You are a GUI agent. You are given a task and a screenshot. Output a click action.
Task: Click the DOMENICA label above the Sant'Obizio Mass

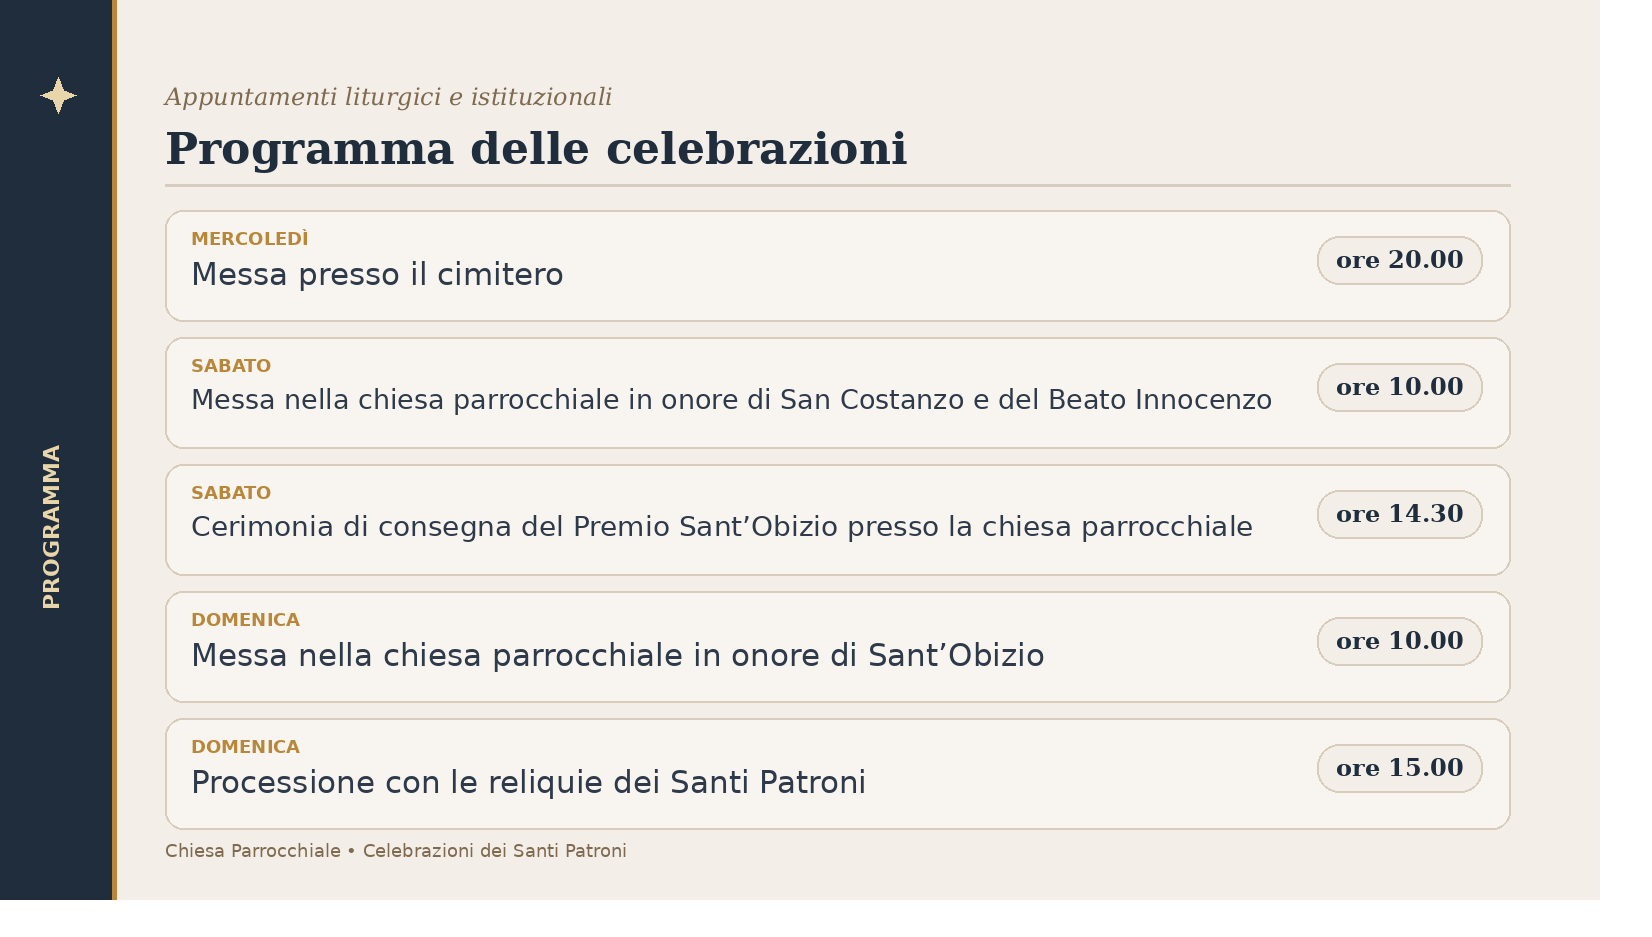click(245, 620)
